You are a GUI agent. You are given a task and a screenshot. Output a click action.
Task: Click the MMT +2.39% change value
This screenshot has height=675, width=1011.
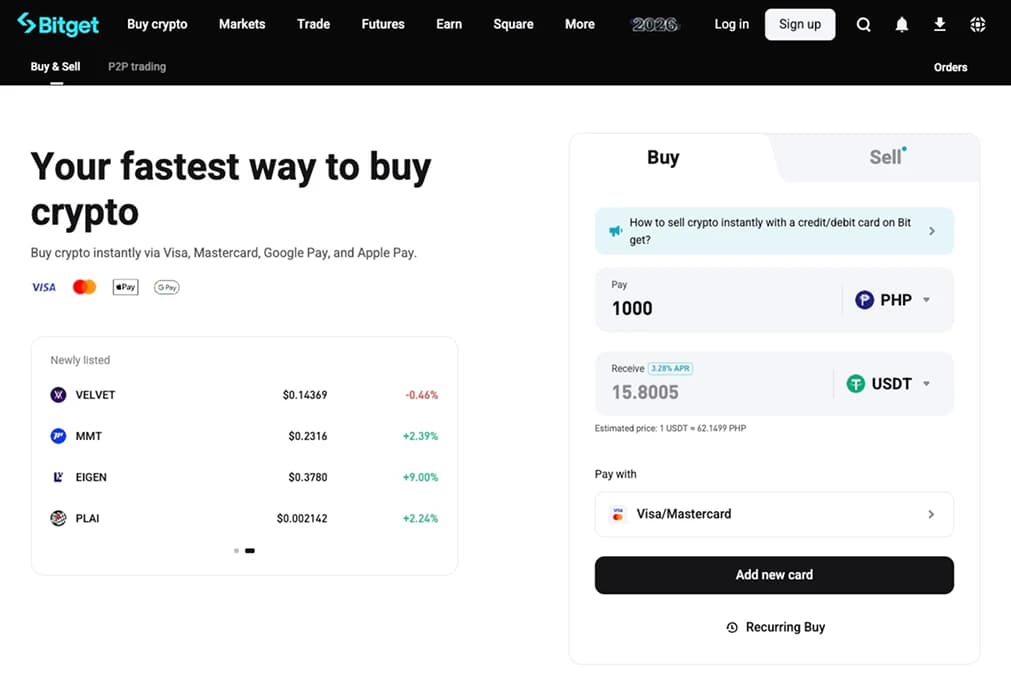point(420,436)
